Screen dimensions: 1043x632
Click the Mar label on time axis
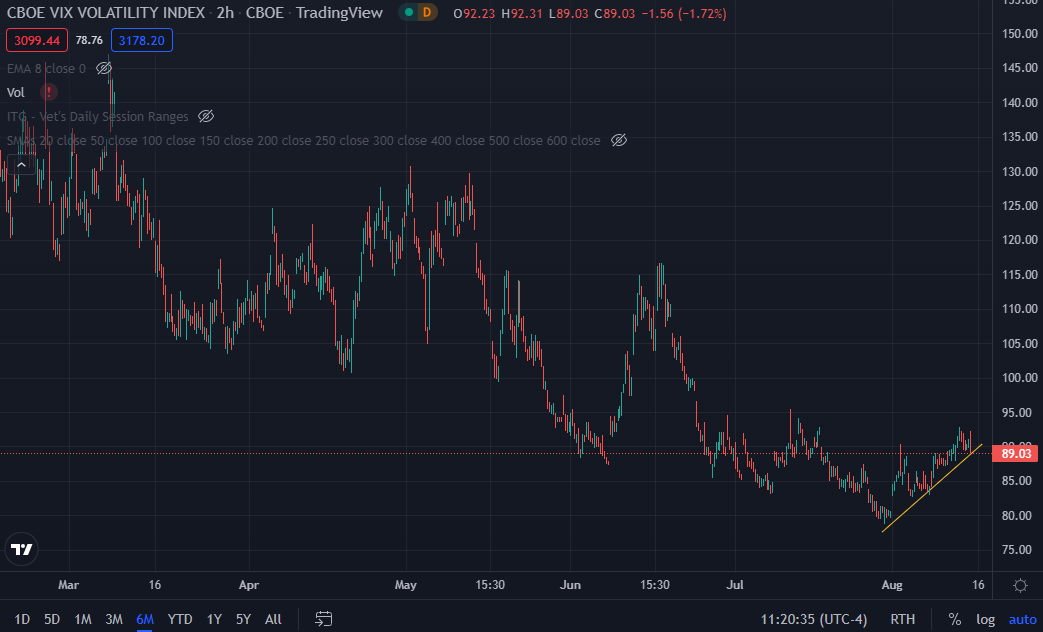[69, 585]
